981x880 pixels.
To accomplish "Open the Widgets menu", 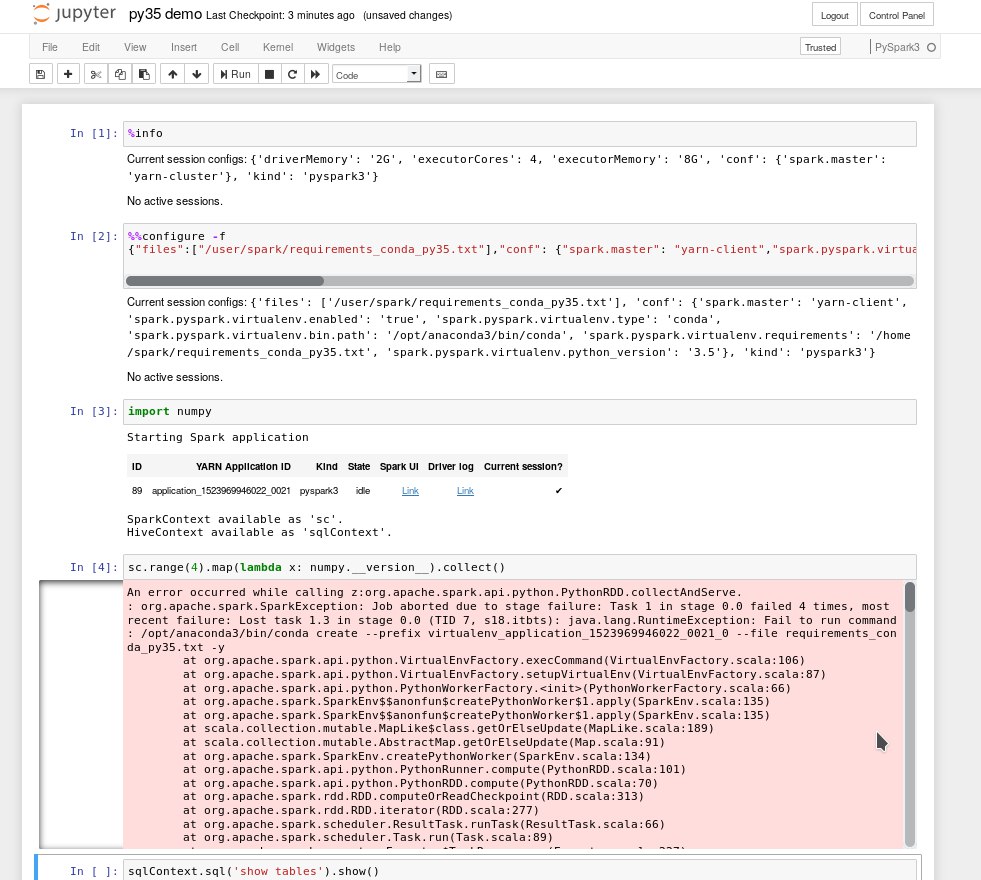I will coord(336,47).
